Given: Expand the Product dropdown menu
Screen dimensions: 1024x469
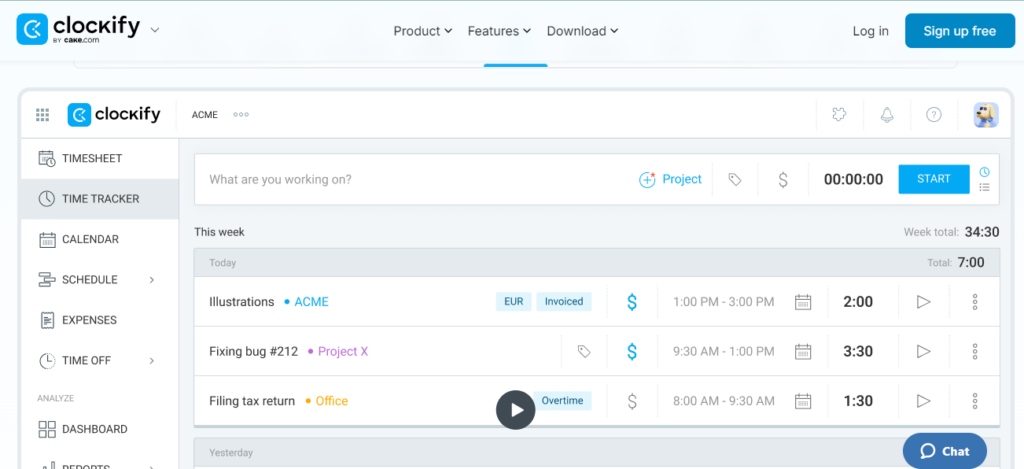Looking at the screenshot, I should 422,31.
